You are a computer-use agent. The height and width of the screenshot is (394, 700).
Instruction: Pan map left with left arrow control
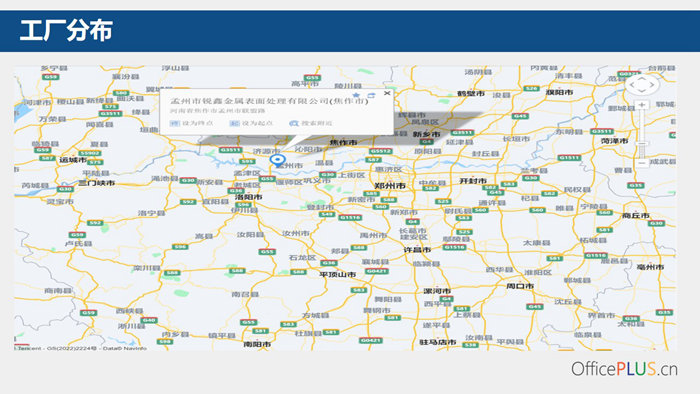632,84
